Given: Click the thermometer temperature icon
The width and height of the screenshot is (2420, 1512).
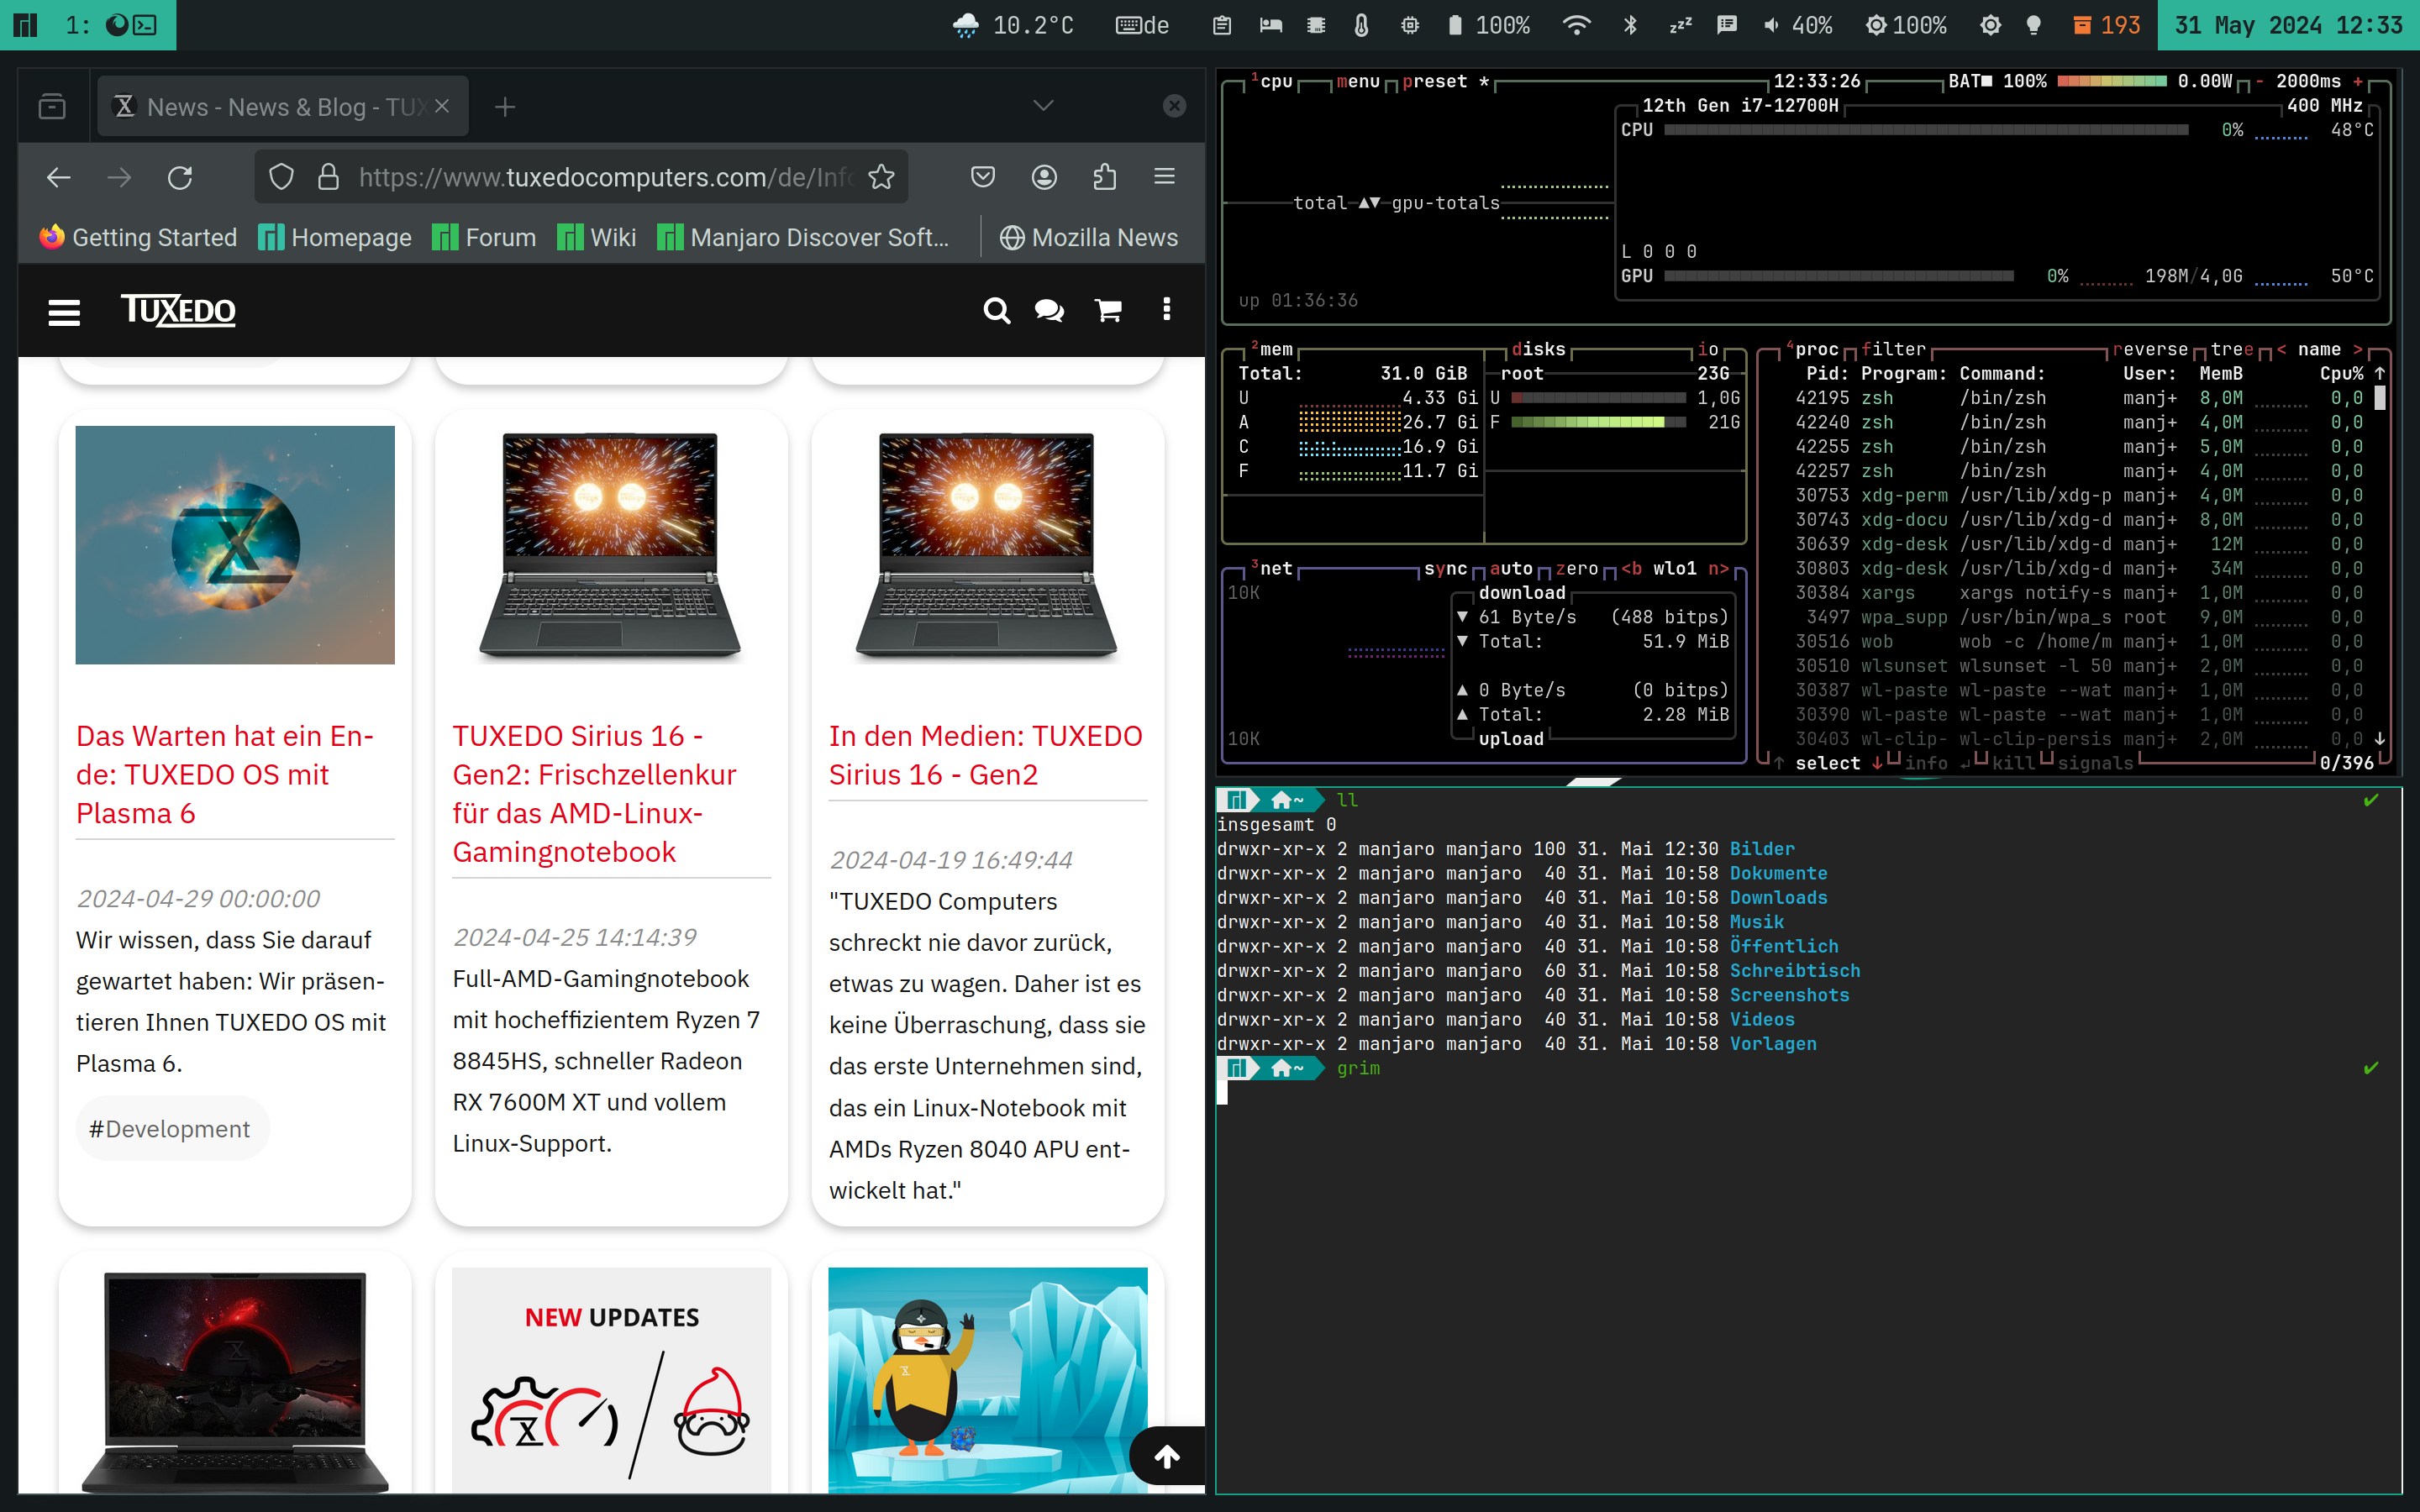Looking at the screenshot, I should 1361,25.
